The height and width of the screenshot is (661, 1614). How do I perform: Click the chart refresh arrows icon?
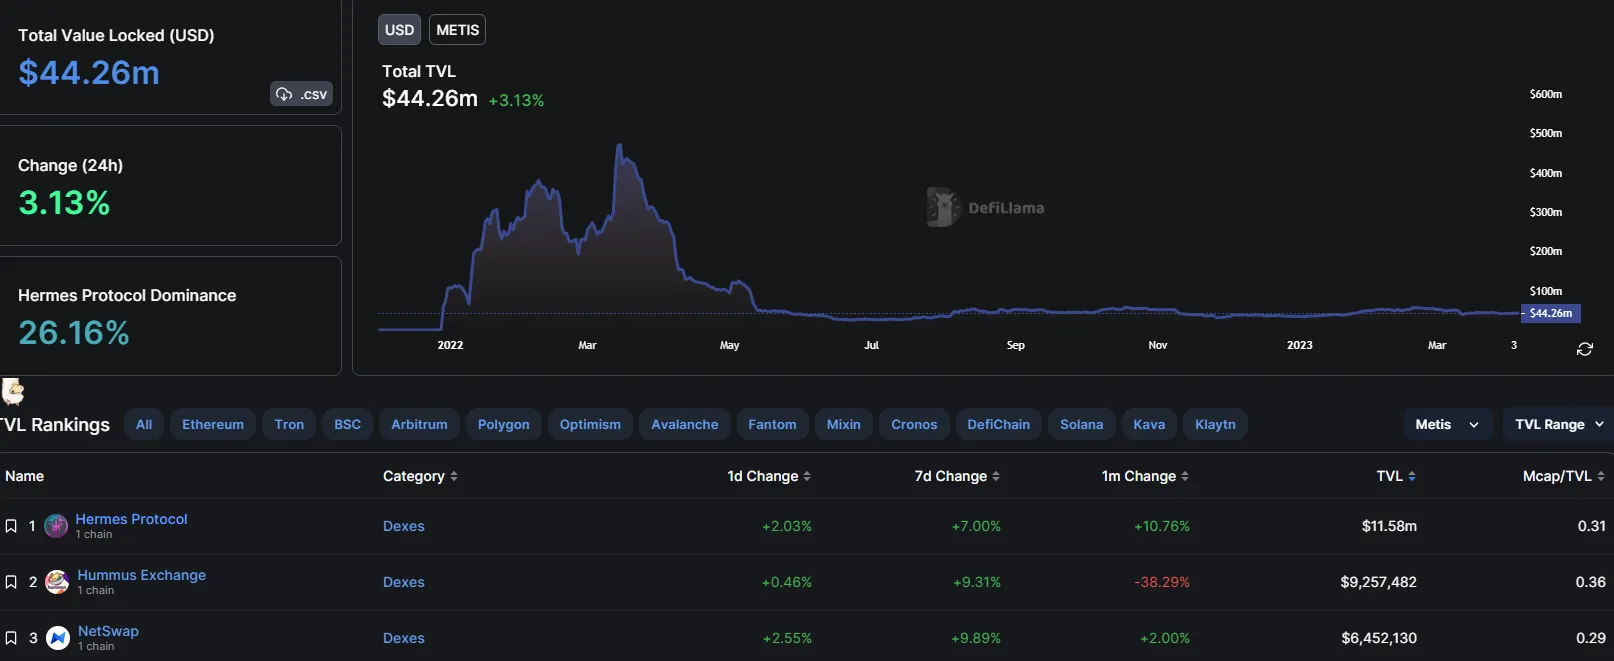[x=1585, y=349]
